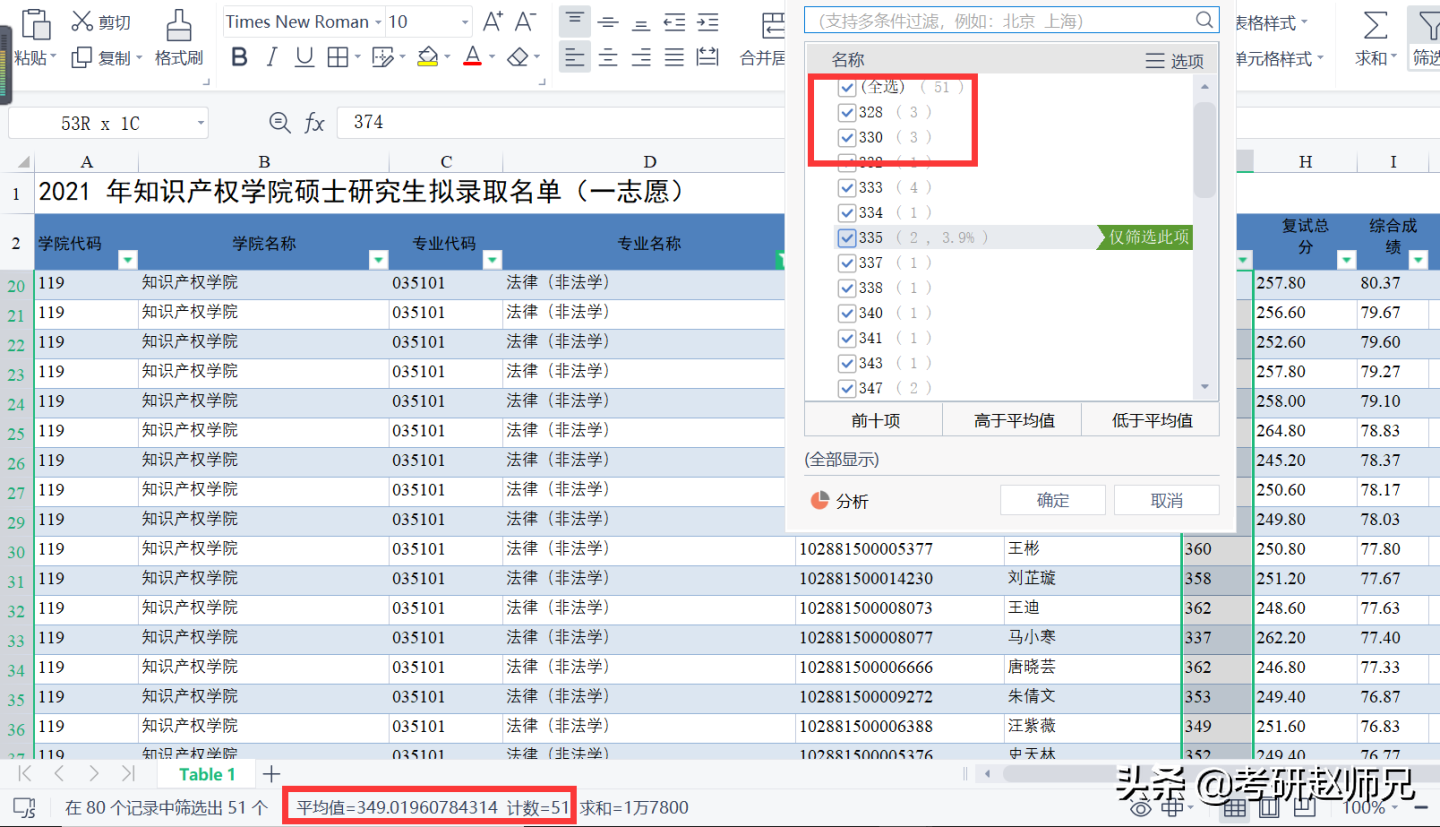Click the Copy icon
This screenshot has height=827, width=1440.
pos(82,58)
